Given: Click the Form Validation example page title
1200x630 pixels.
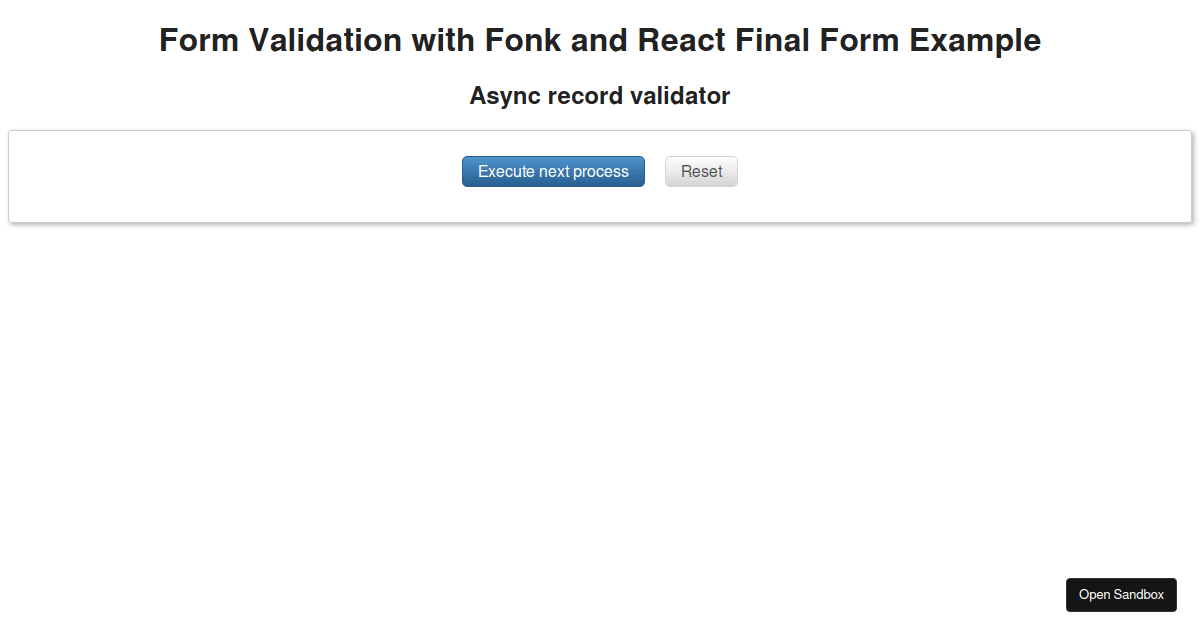Looking at the screenshot, I should pos(599,41).
